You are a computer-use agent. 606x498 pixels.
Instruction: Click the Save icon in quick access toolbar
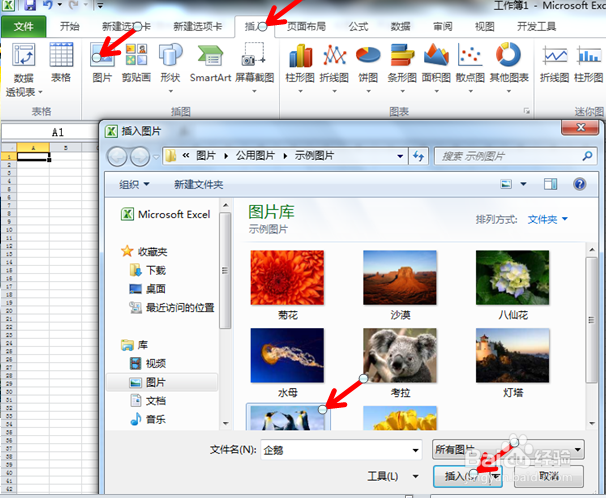click(x=30, y=5)
